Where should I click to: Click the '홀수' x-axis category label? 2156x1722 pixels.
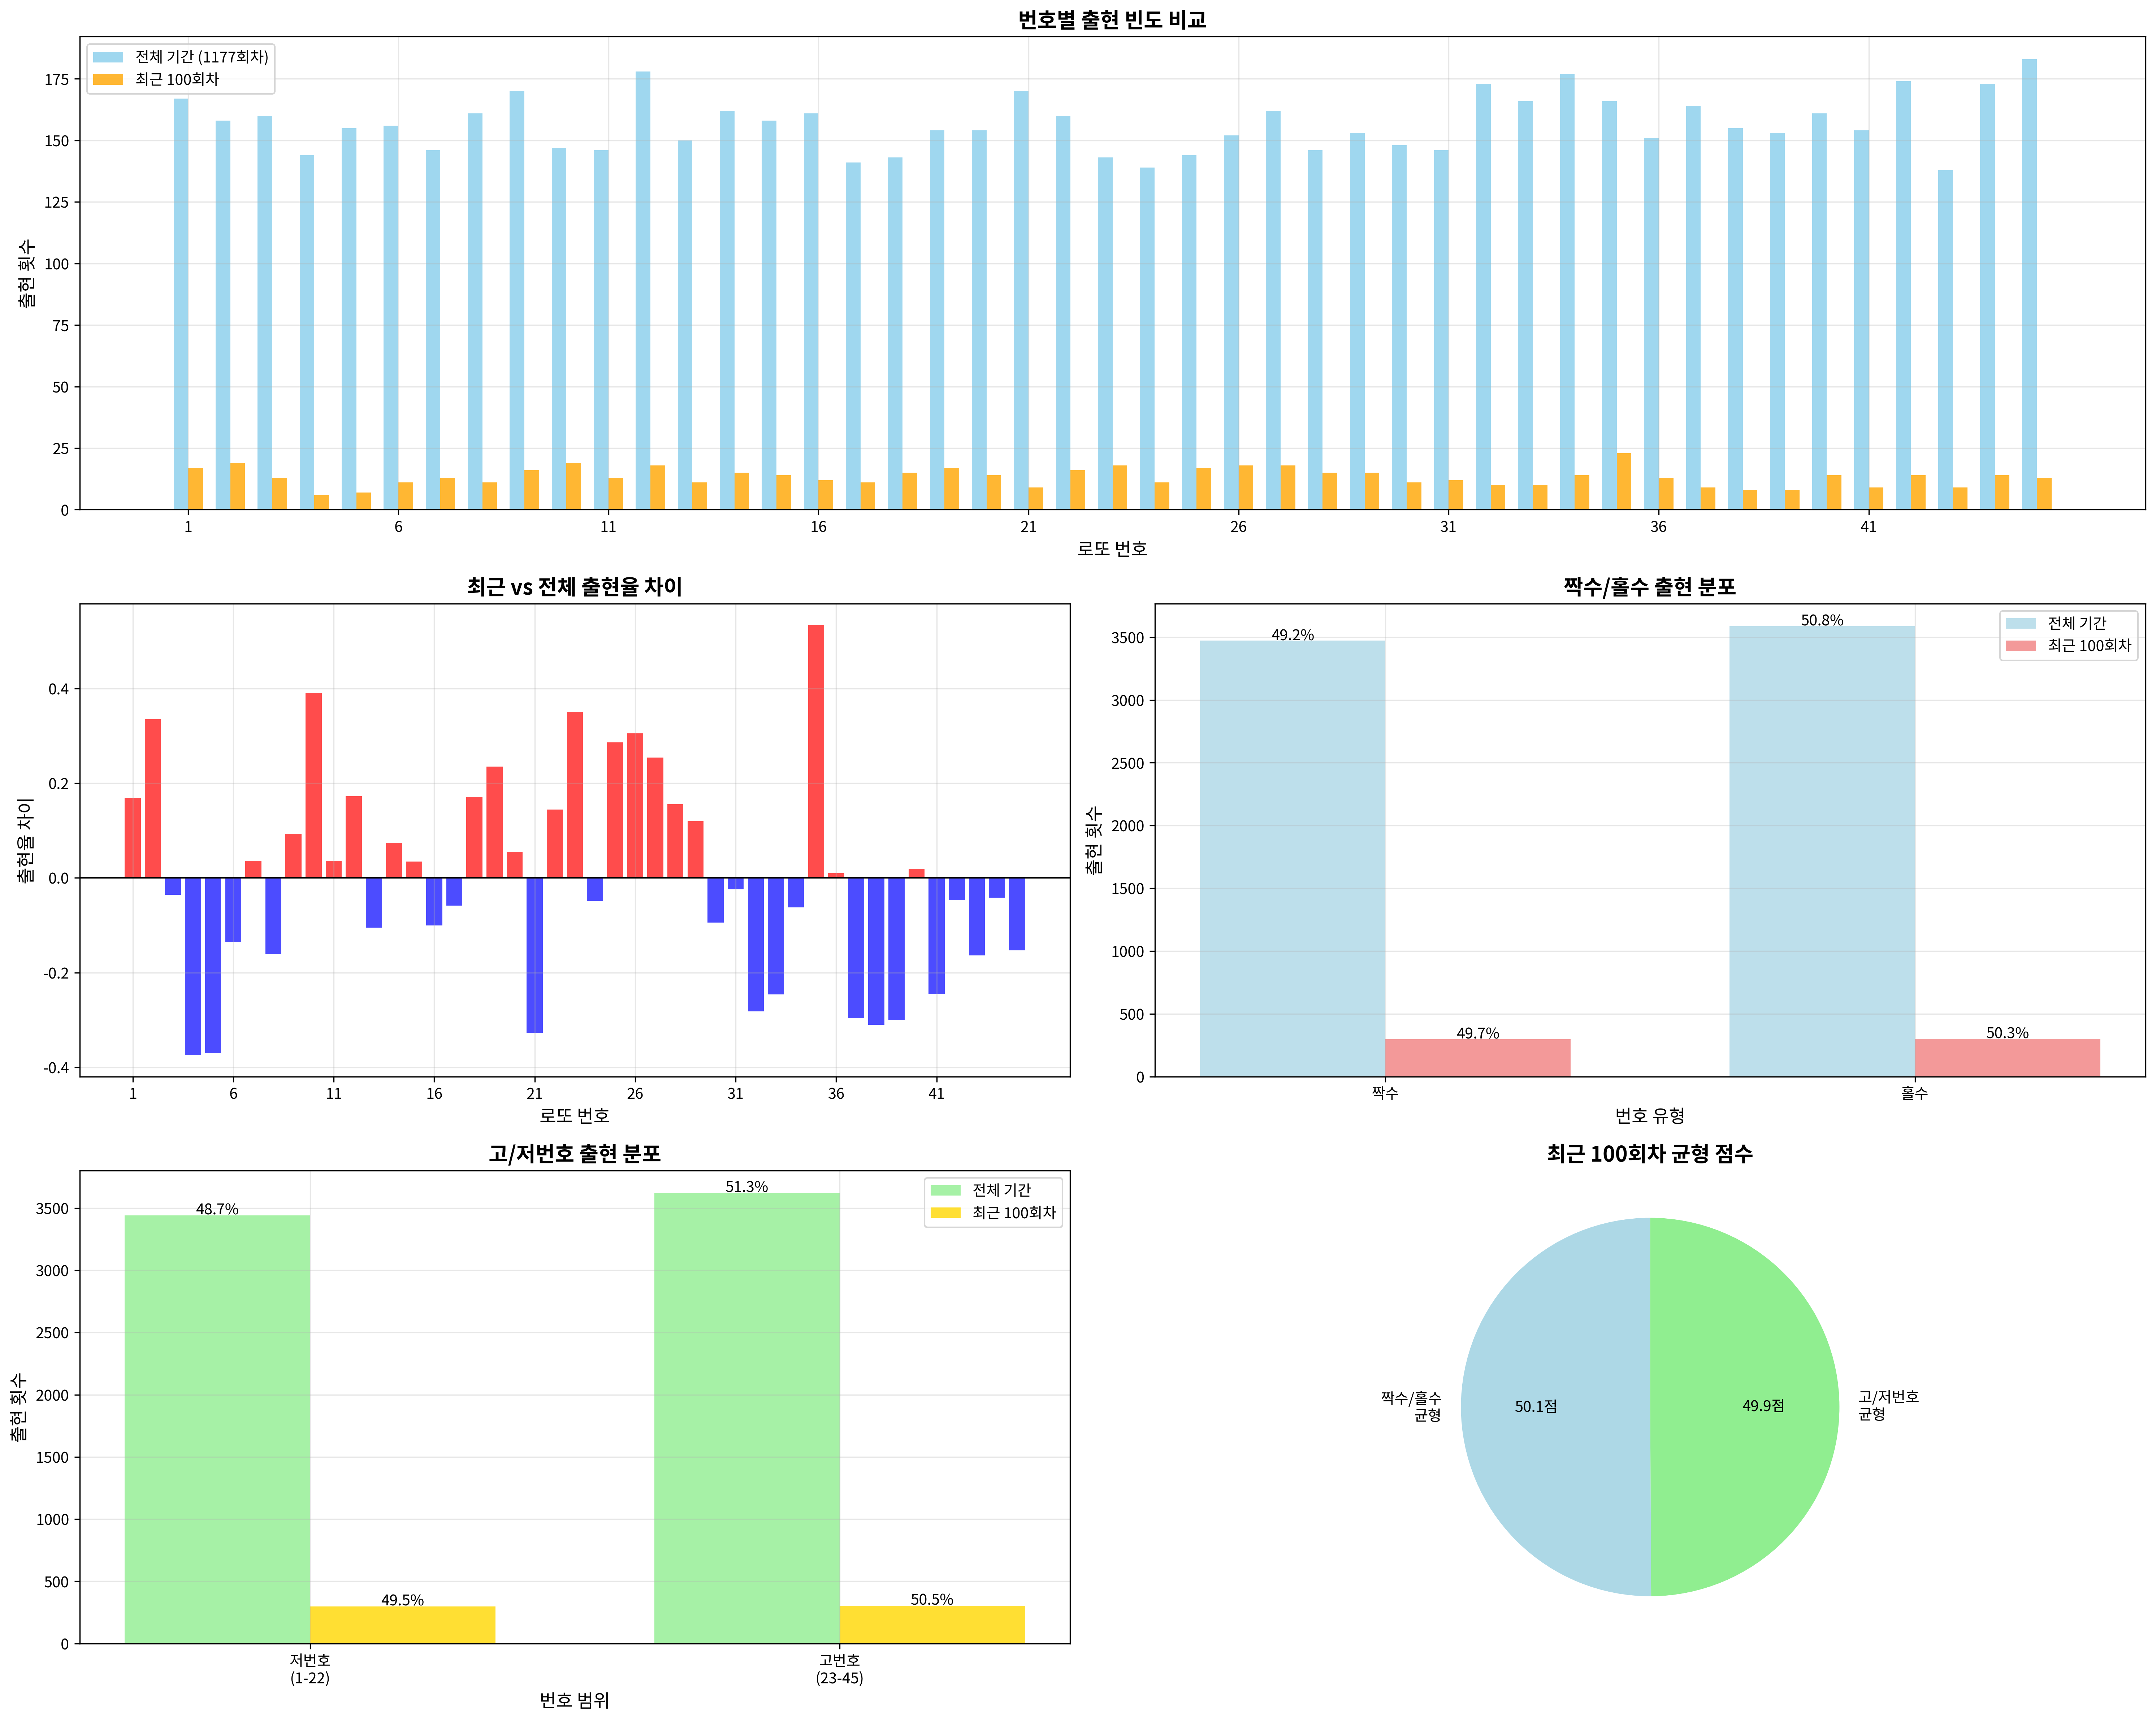(1914, 1093)
